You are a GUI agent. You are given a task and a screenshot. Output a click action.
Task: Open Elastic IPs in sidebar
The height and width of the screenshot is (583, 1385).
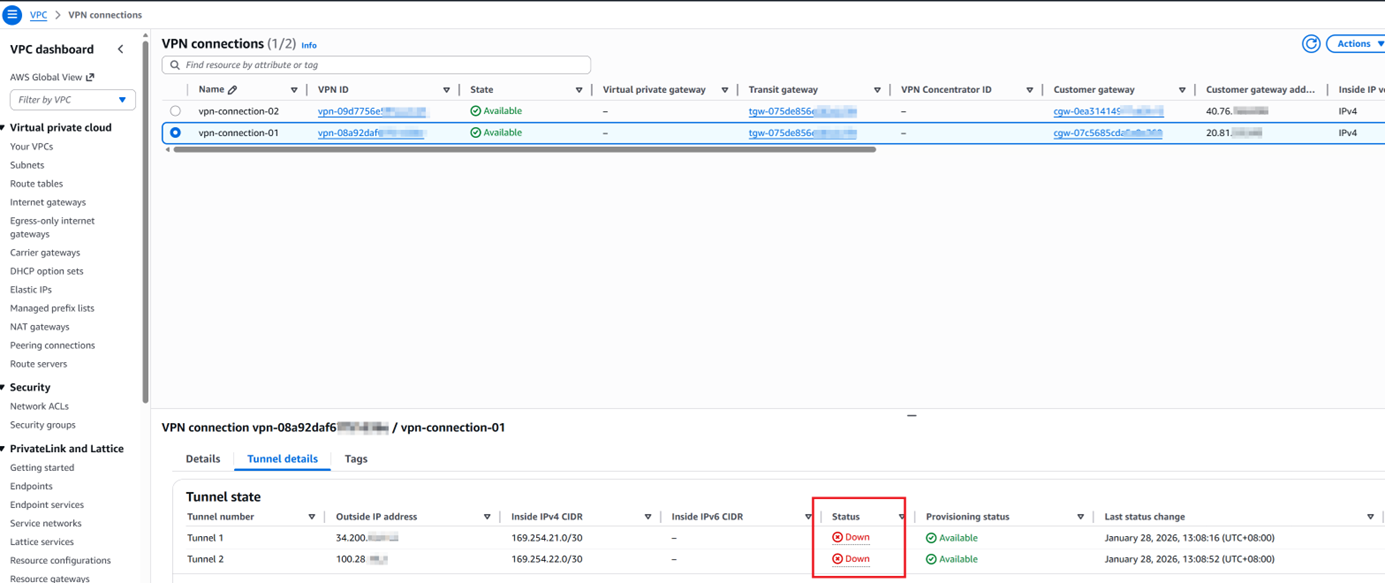coord(31,290)
